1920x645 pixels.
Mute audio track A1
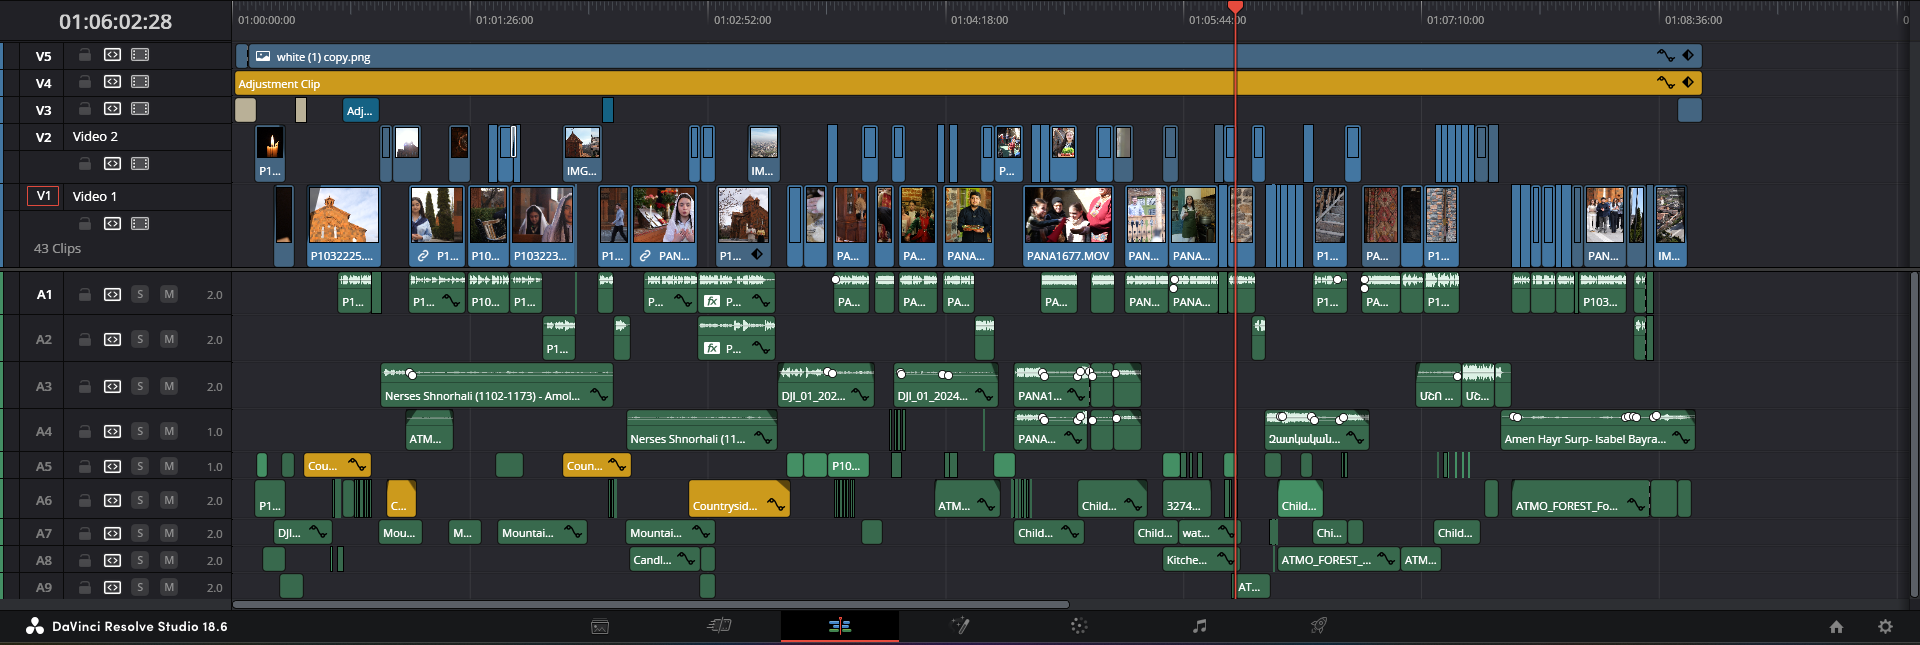click(169, 295)
